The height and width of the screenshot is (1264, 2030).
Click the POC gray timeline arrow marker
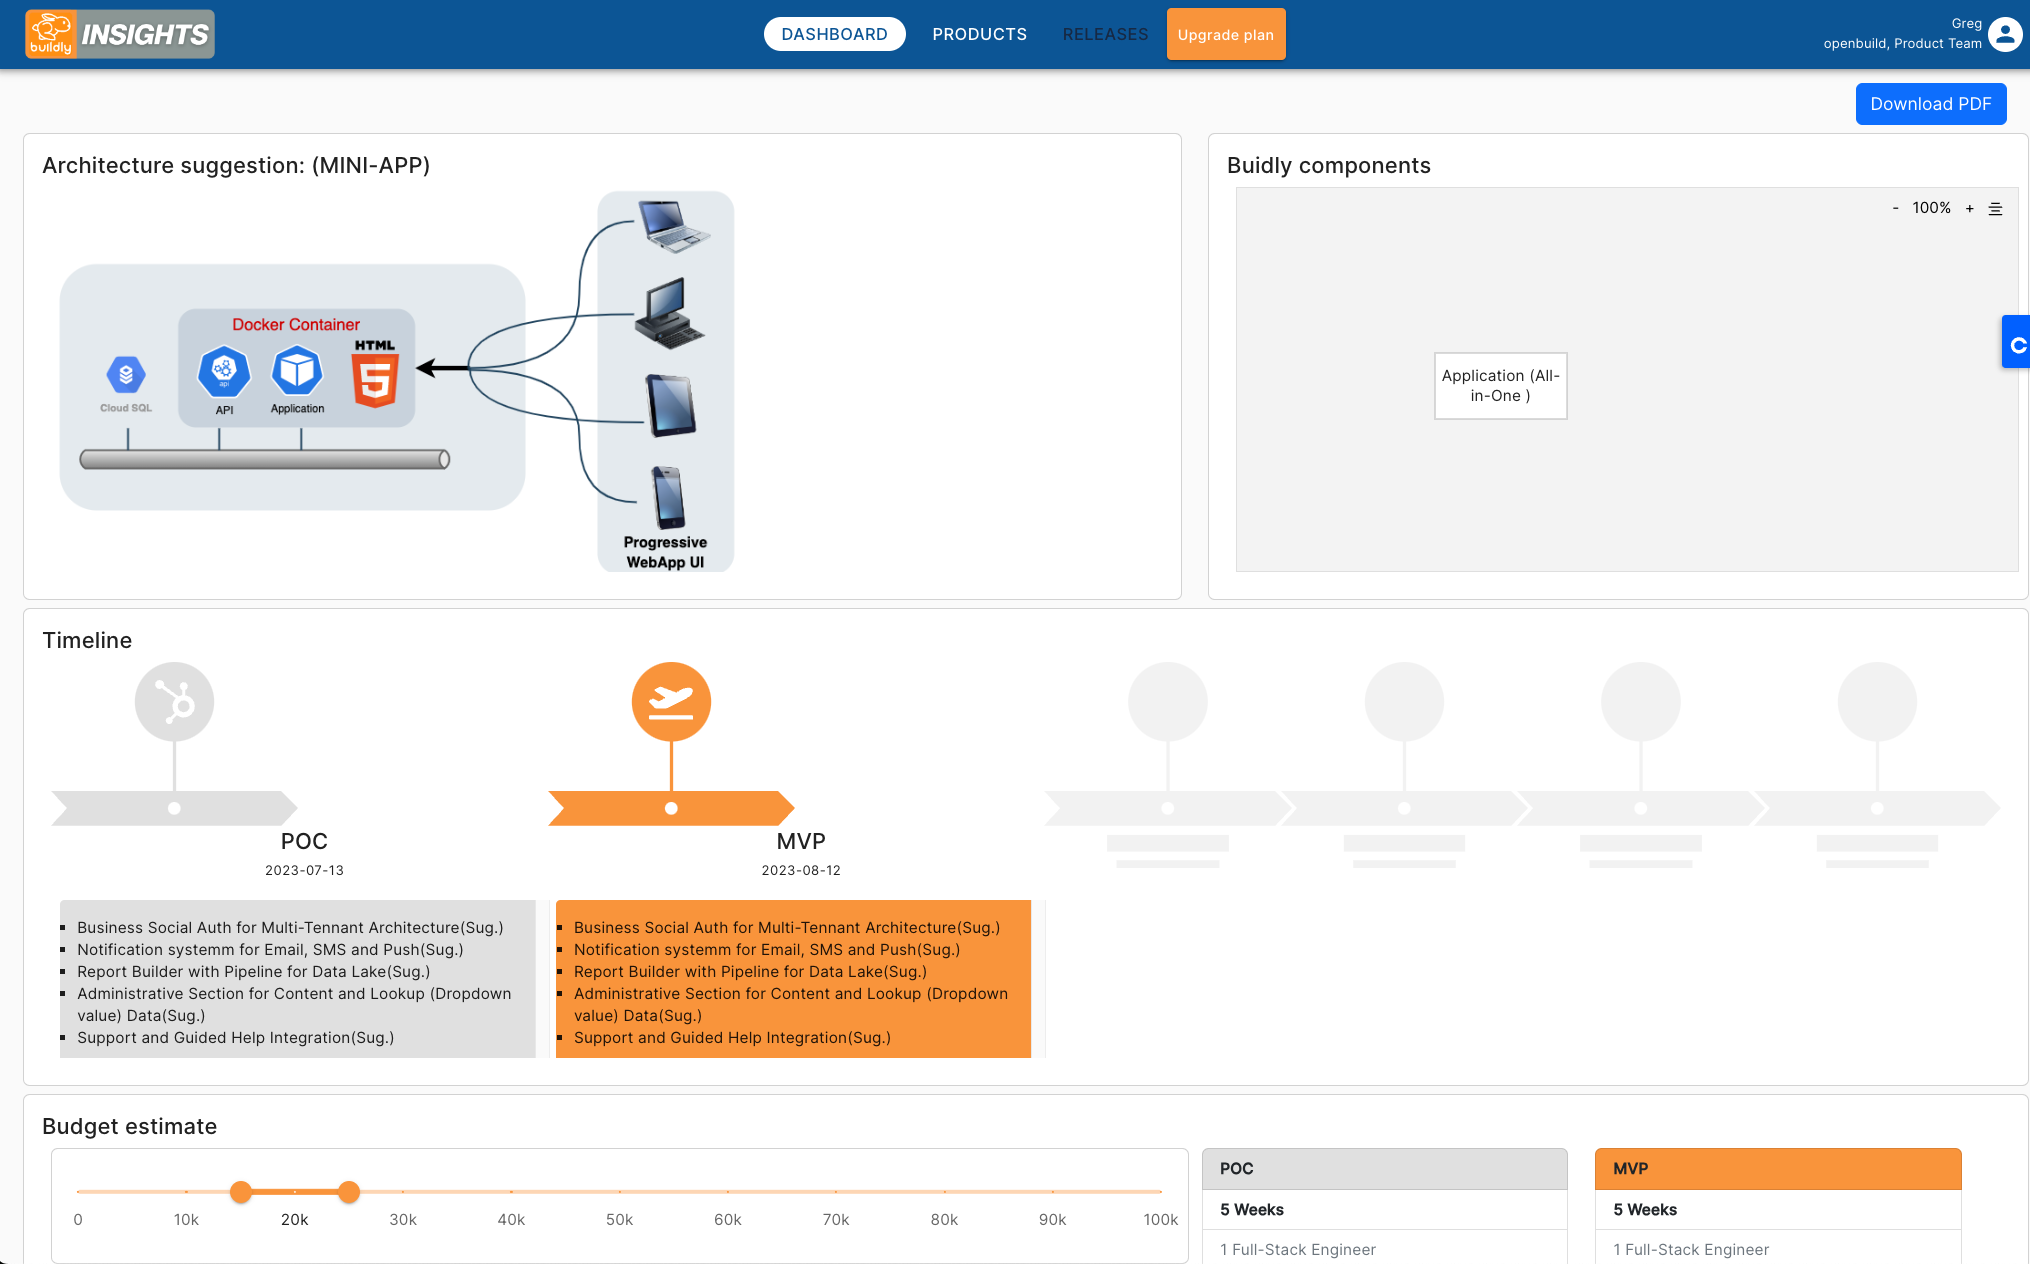tap(174, 808)
